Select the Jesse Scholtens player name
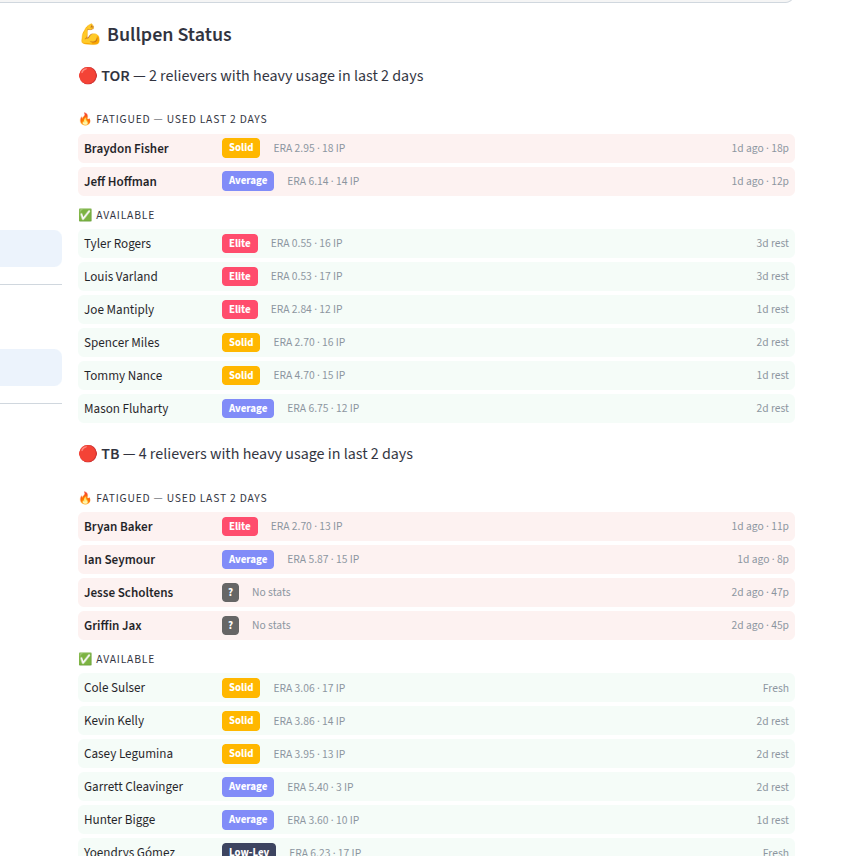The height and width of the screenshot is (856, 850). [128, 592]
